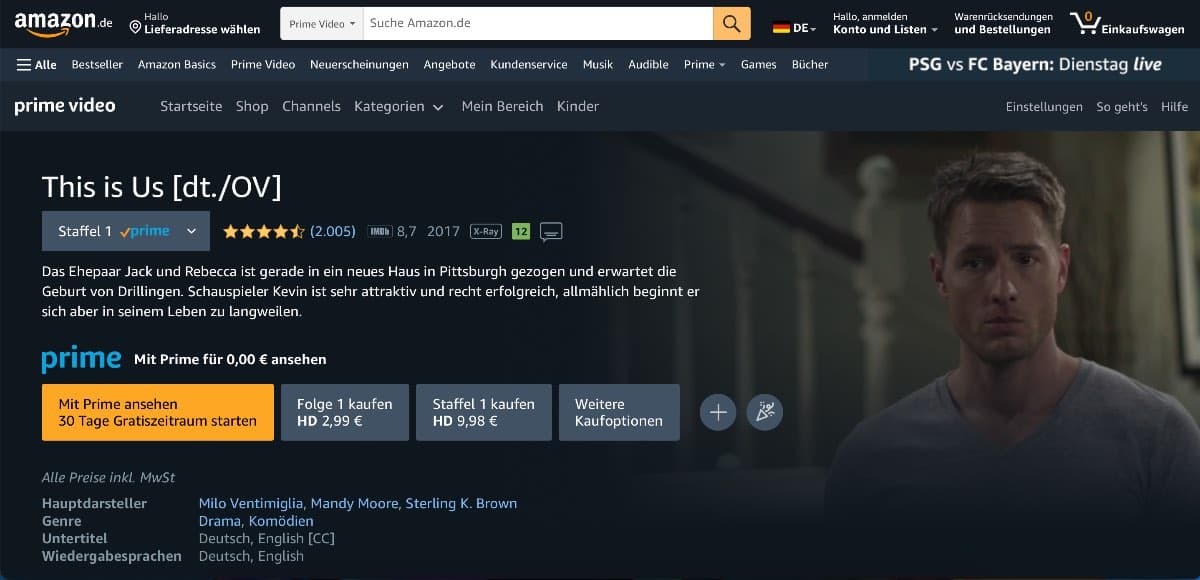Viewport: 1200px width, 580px height.
Task: Click Alle Preise inkl. MwSt text
Action: (108, 478)
